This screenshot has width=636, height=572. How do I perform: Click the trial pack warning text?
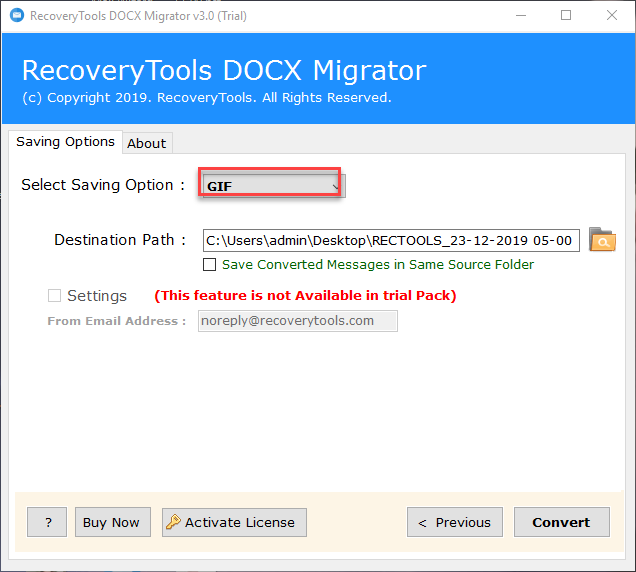[x=305, y=295]
